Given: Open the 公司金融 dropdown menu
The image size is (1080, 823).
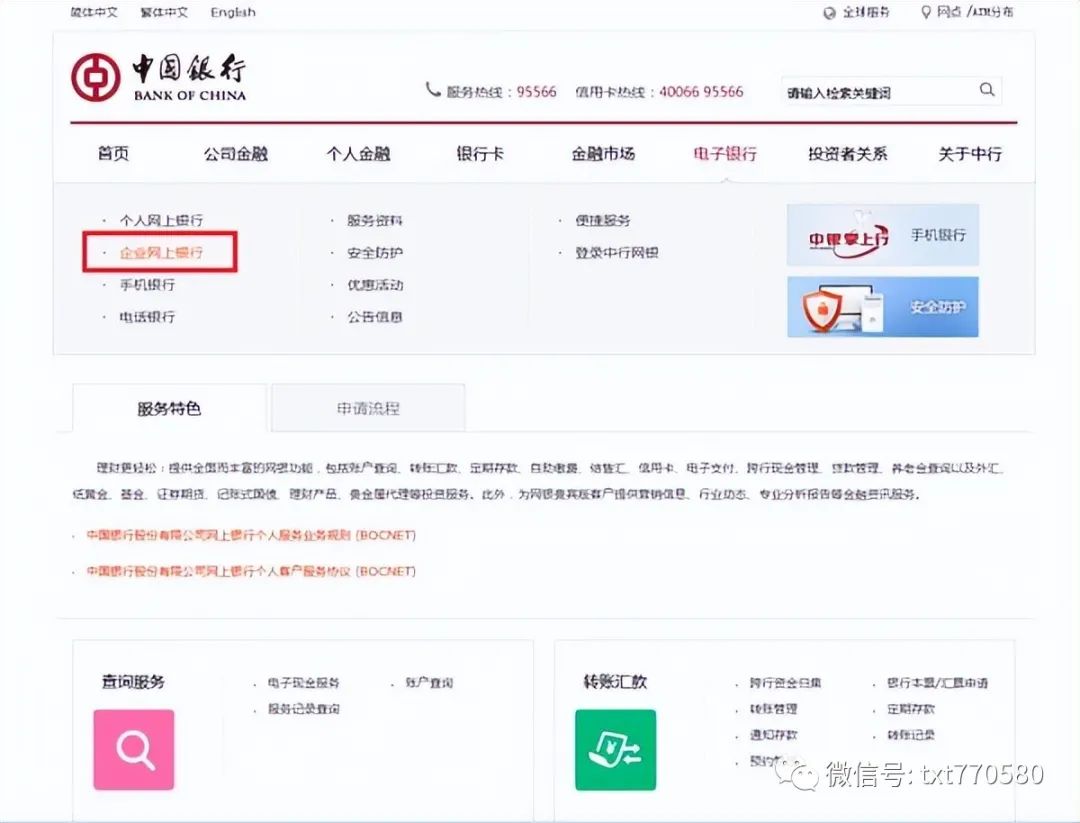Looking at the screenshot, I should click(x=236, y=153).
